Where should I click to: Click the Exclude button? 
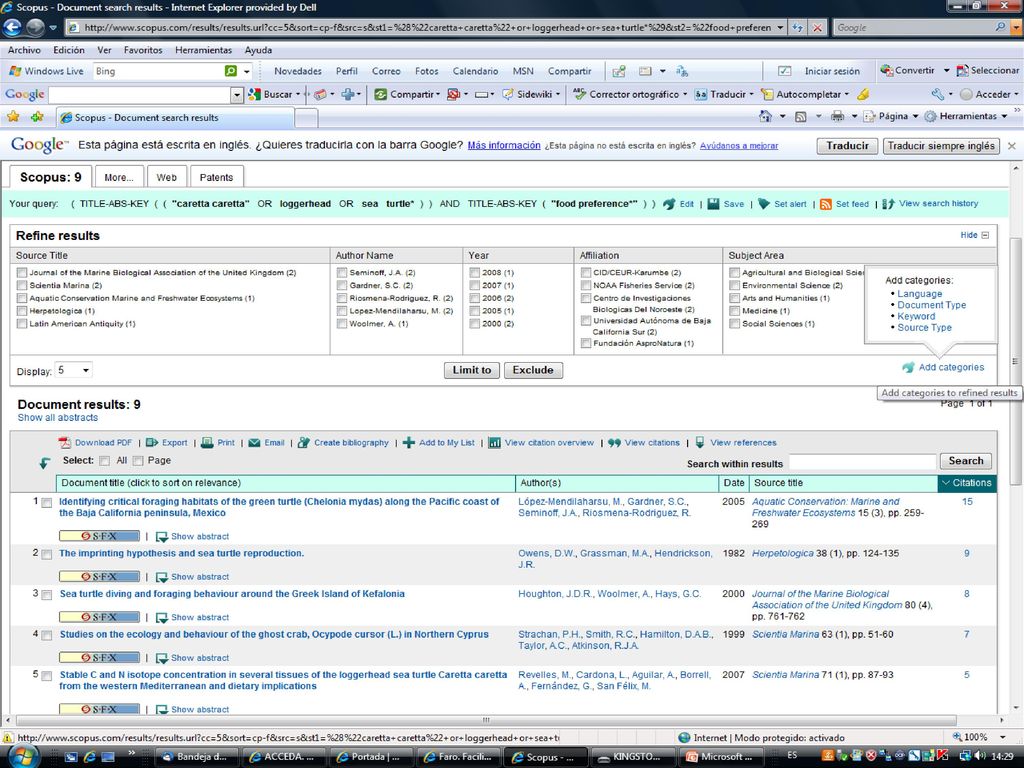(x=533, y=370)
